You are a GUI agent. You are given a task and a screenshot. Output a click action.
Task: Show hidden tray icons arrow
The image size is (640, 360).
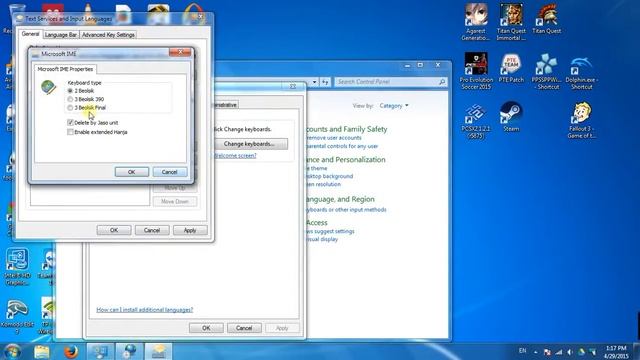point(536,352)
